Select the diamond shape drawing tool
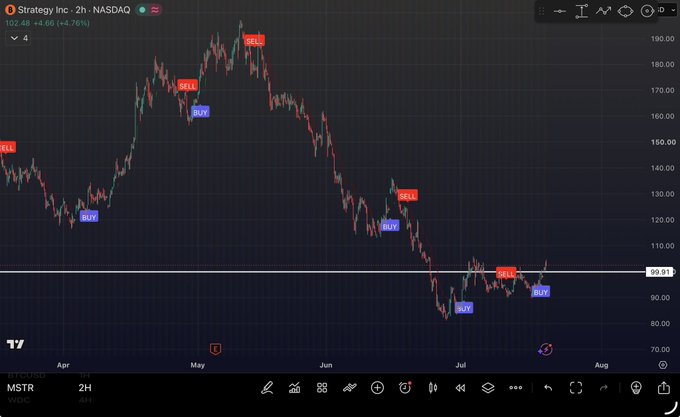Screen dimensions: 680x417 (625, 11)
